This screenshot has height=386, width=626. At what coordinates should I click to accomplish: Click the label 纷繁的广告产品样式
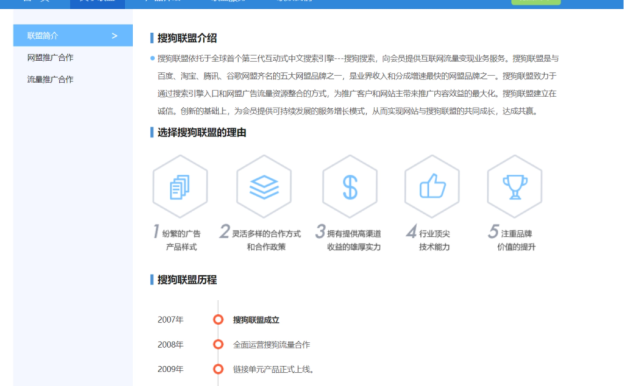[181, 240]
